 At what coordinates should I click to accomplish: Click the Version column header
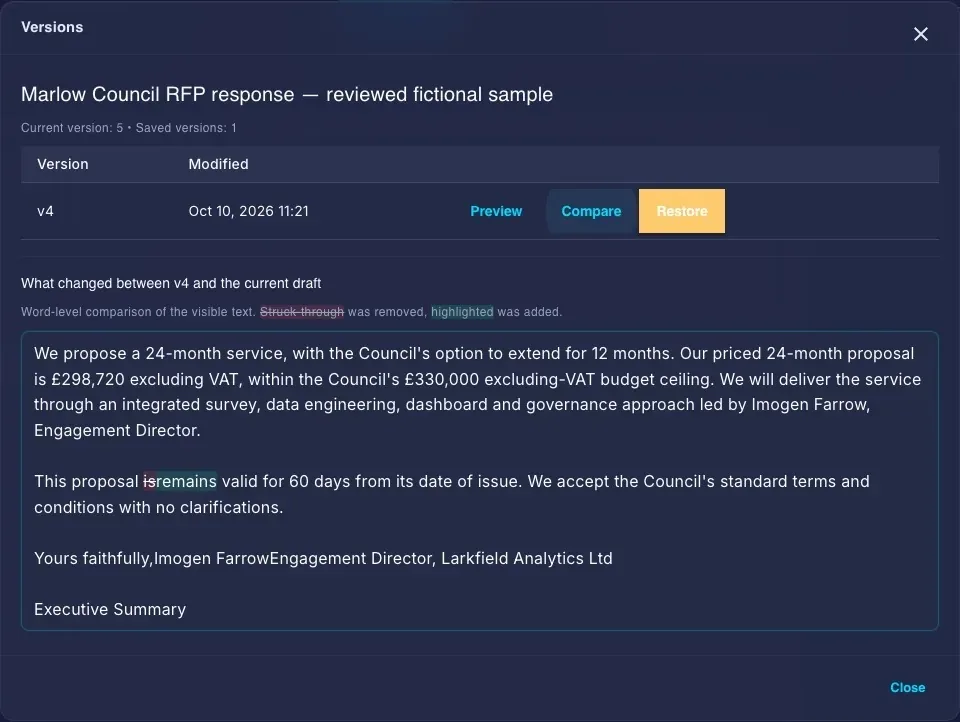pos(62,164)
